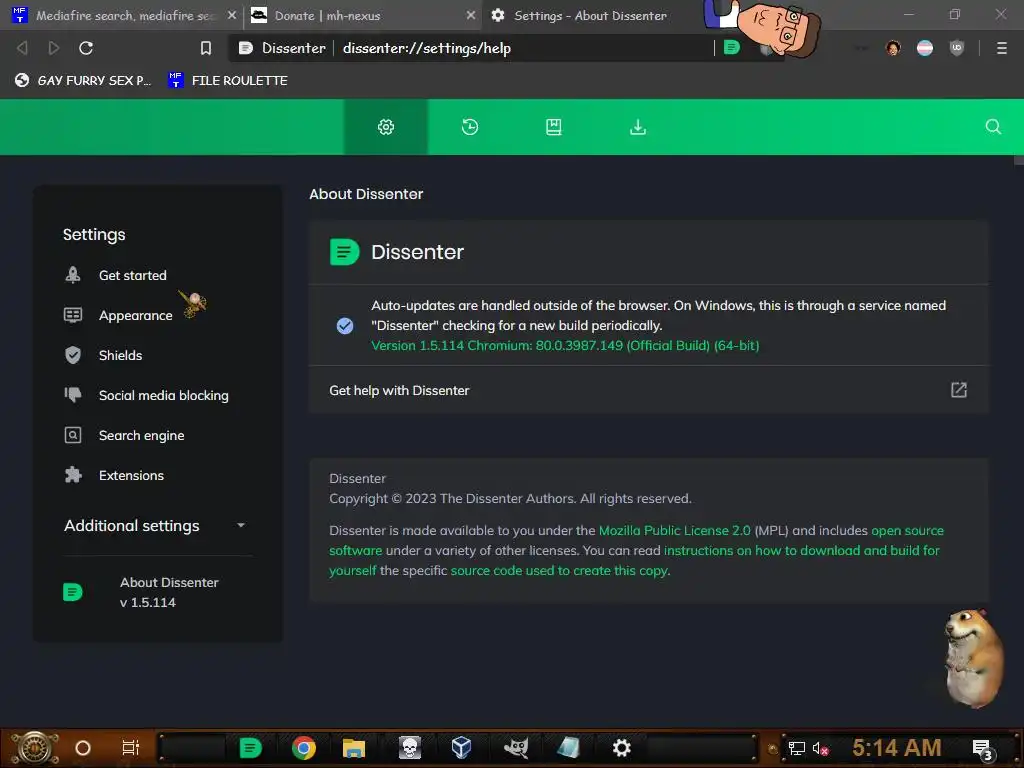Reload the current page
1024x768 pixels.
[86, 48]
